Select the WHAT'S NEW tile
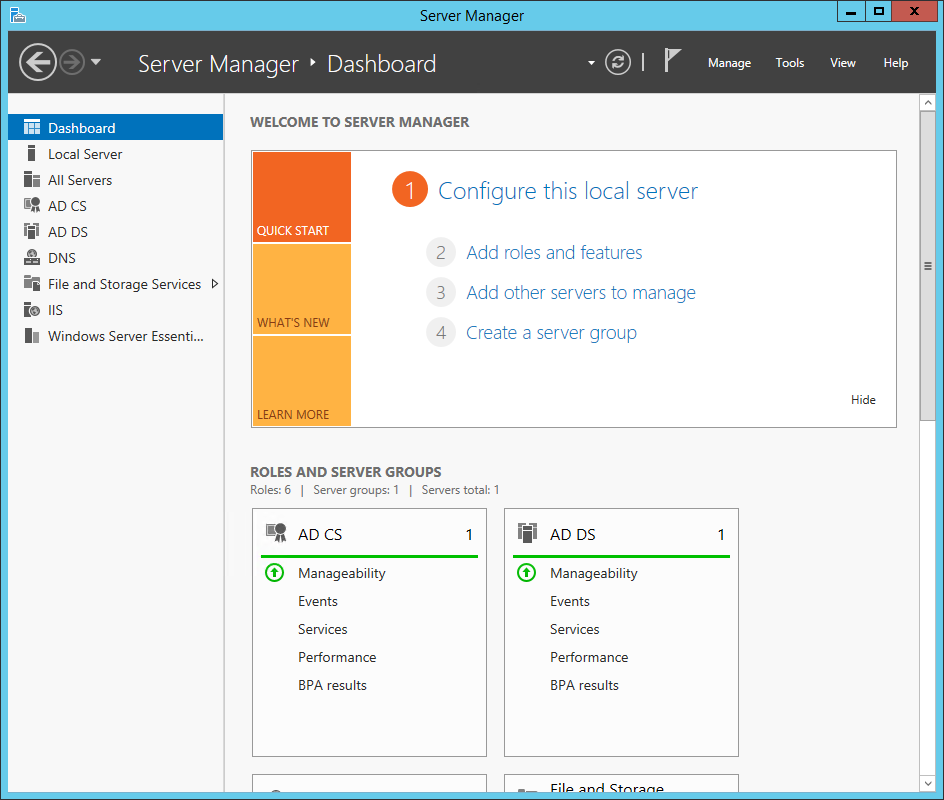The height and width of the screenshot is (800, 944). click(x=301, y=289)
